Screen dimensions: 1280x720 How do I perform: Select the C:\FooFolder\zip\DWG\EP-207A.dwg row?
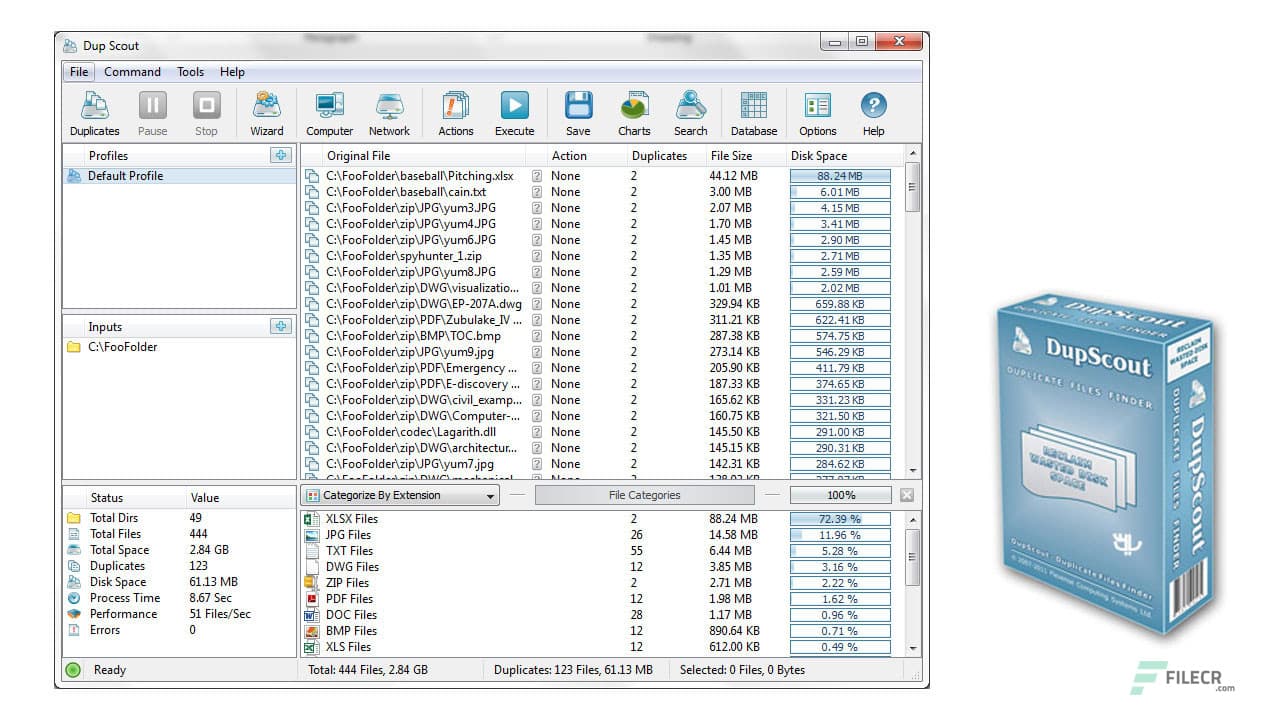click(602, 304)
